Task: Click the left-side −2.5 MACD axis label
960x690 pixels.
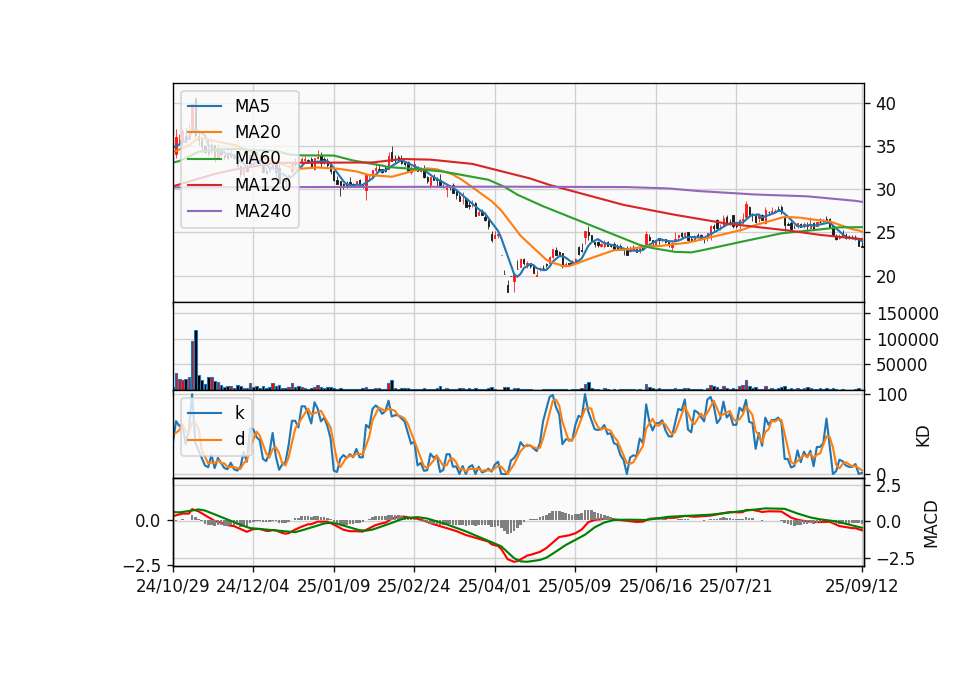Action: (x=143, y=564)
